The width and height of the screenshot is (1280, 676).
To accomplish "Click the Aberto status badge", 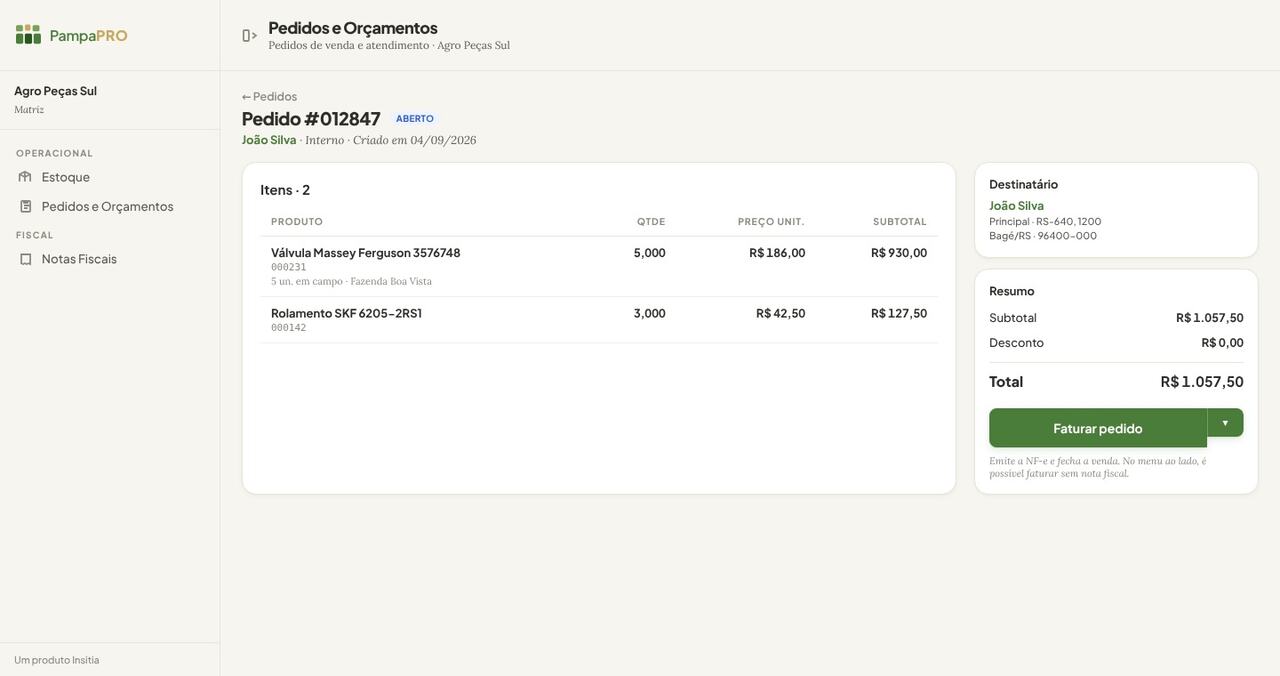I will click(x=415, y=119).
